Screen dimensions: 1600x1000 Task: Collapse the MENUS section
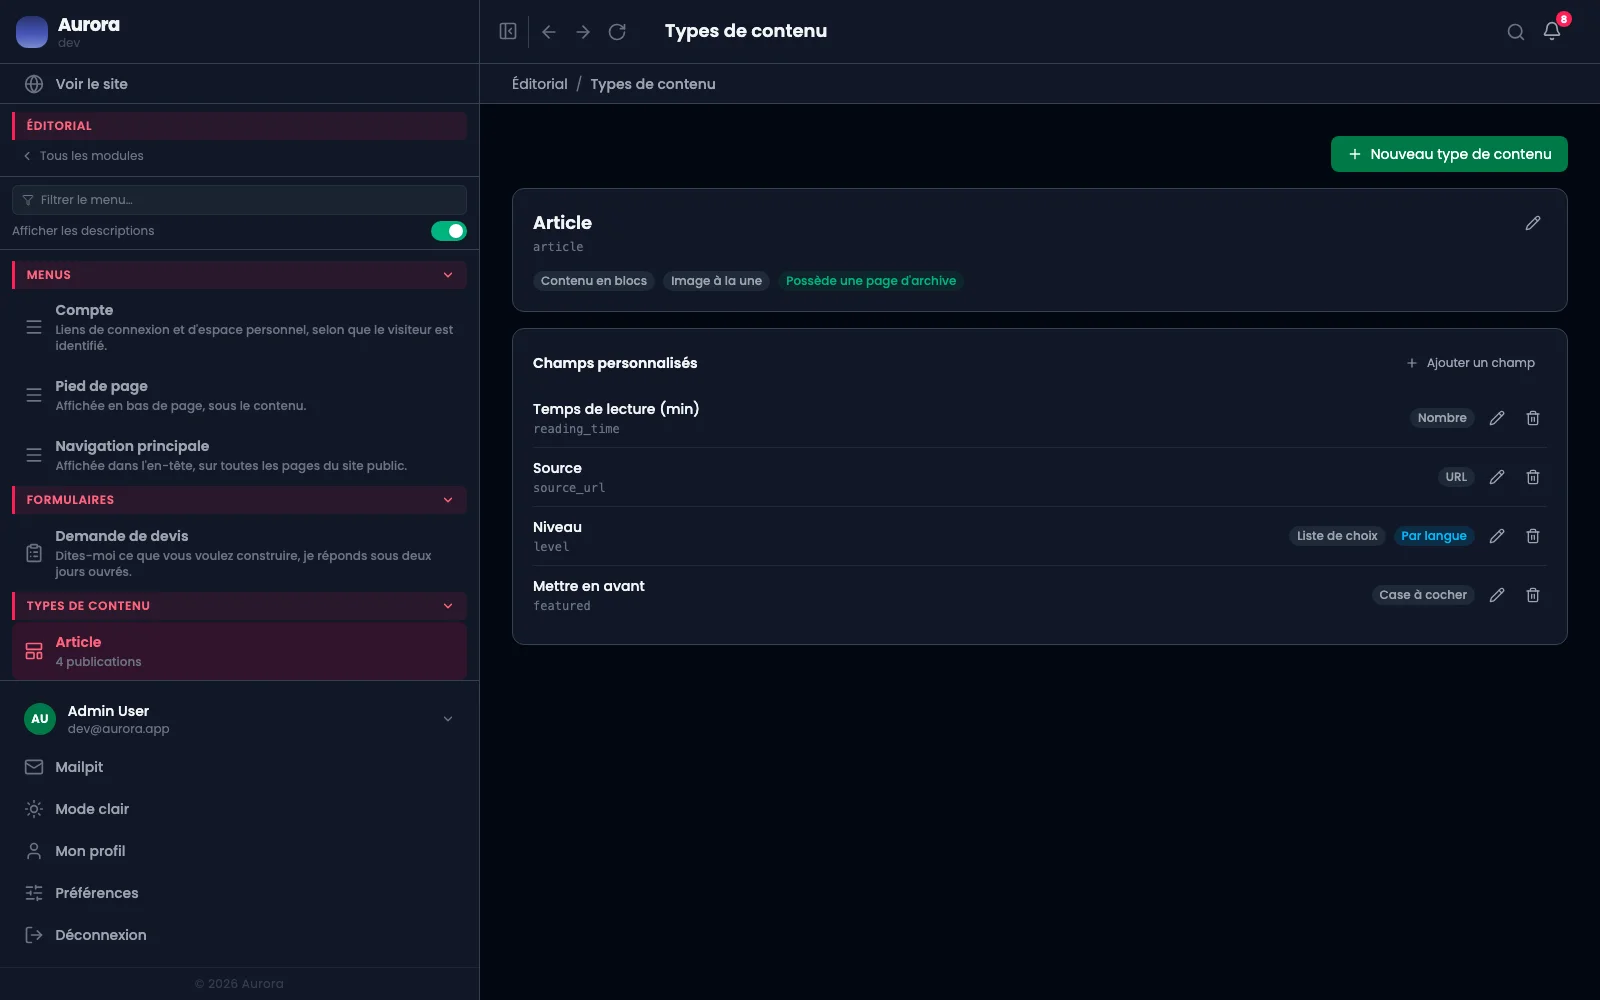coord(448,275)
